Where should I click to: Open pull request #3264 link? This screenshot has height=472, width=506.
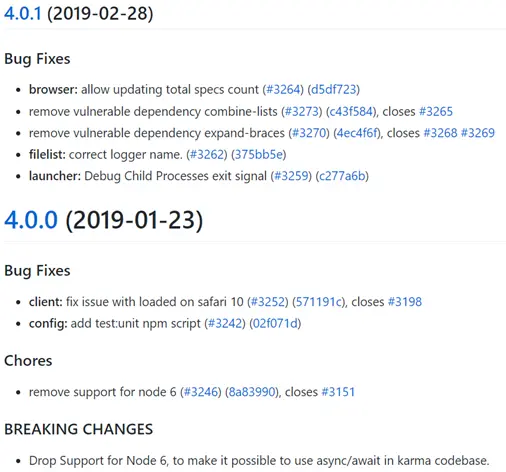pyautogui.click(x=283, y=89)
